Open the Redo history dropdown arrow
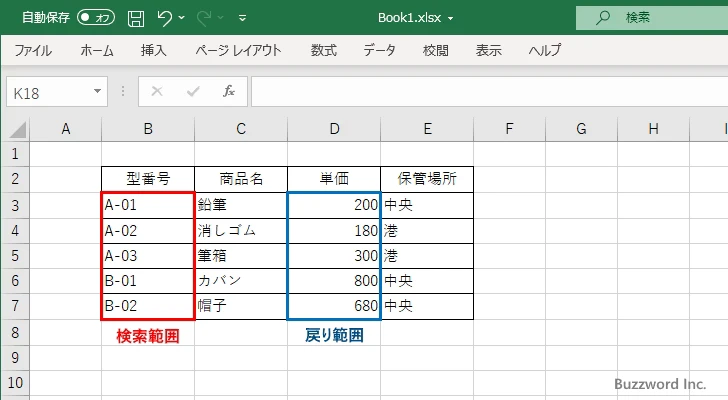Image resolution: width=728 pixels, height=400 pixels. click(x=221, y=18)
